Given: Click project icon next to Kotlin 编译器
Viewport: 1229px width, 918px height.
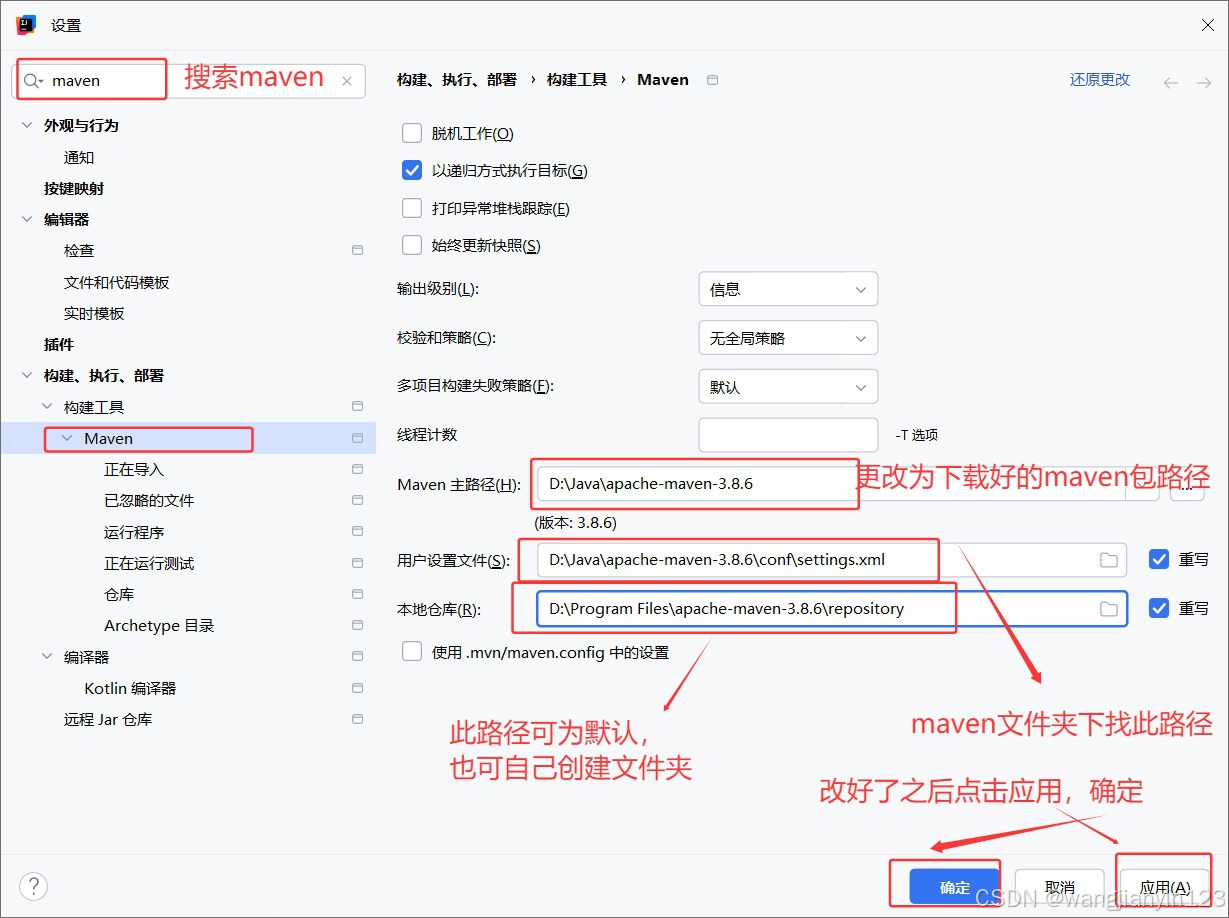Looking at the screenshot, I should click(357, 688).
